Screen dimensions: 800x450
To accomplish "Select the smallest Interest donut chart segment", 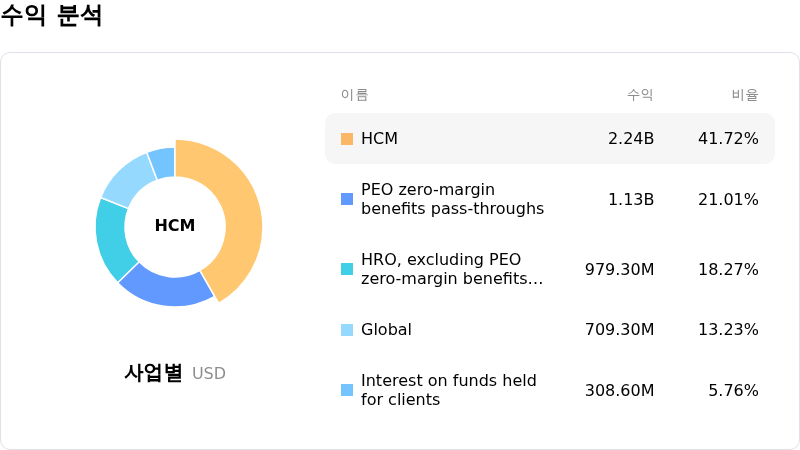I will tap(162, 163).
